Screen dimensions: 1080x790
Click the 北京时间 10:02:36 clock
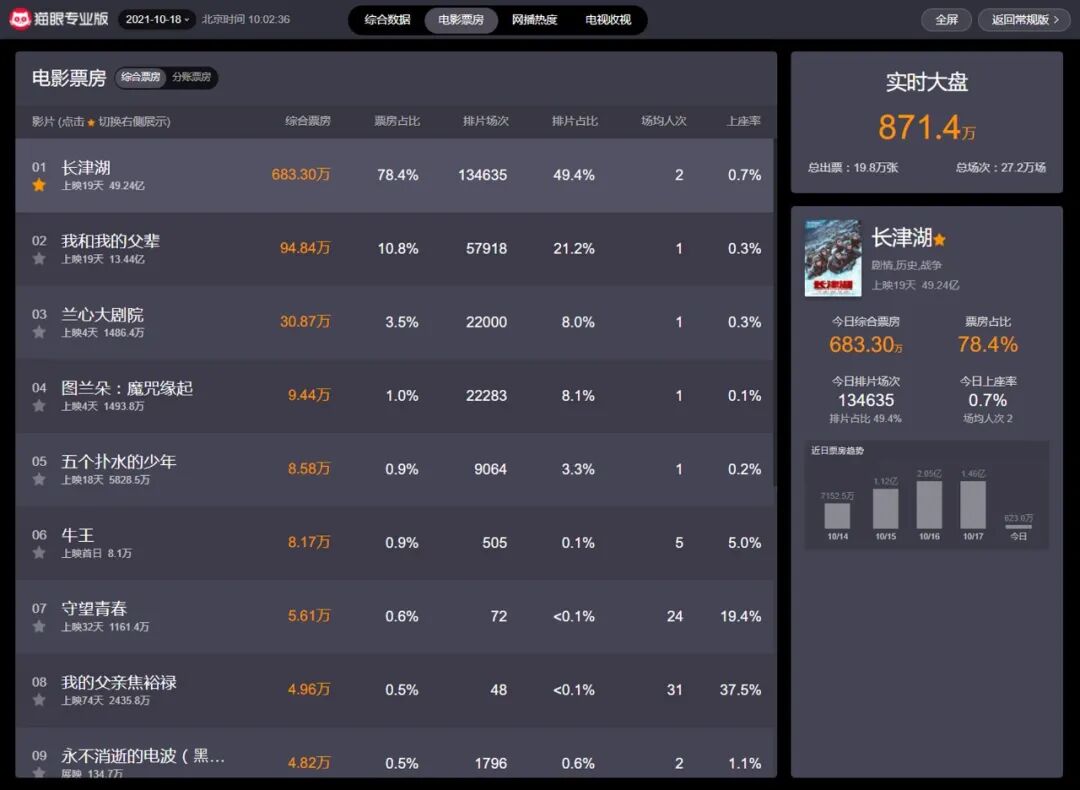point(246,19)
